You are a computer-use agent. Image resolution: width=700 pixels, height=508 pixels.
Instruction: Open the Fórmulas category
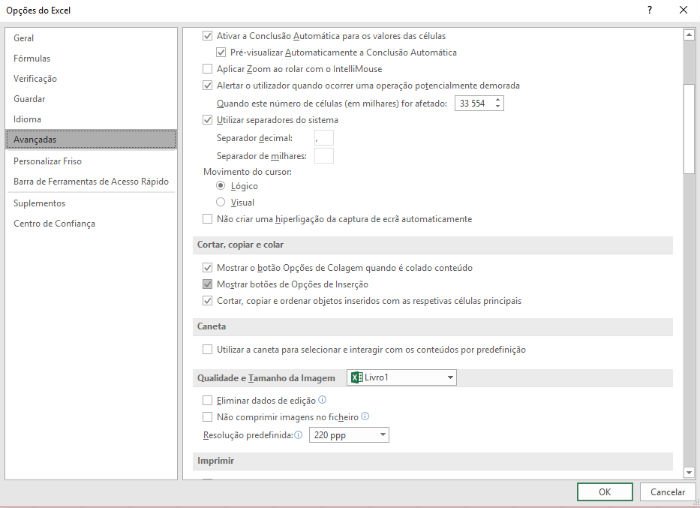point(91,58)
